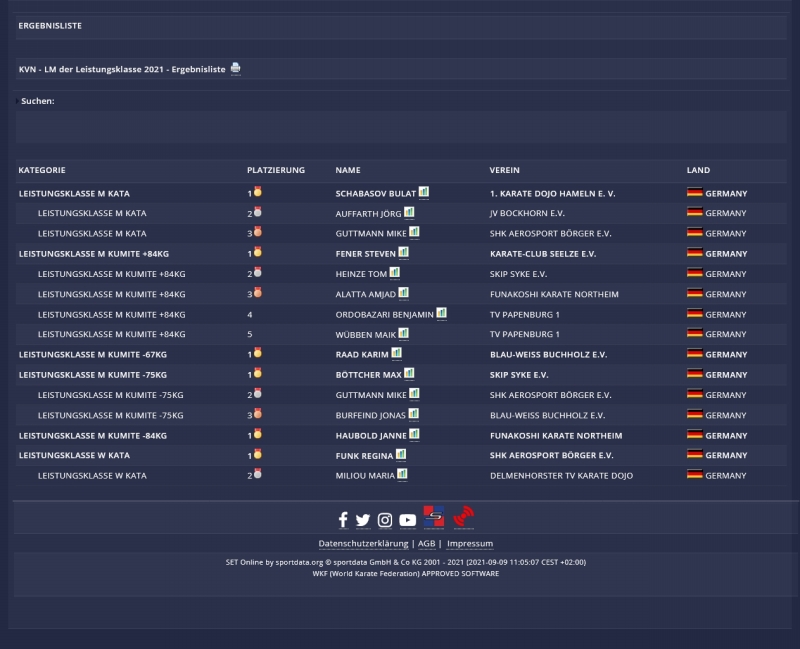Open stats icon next to Schabasov Bulat

pyautogui.click(x=424, y=192)
